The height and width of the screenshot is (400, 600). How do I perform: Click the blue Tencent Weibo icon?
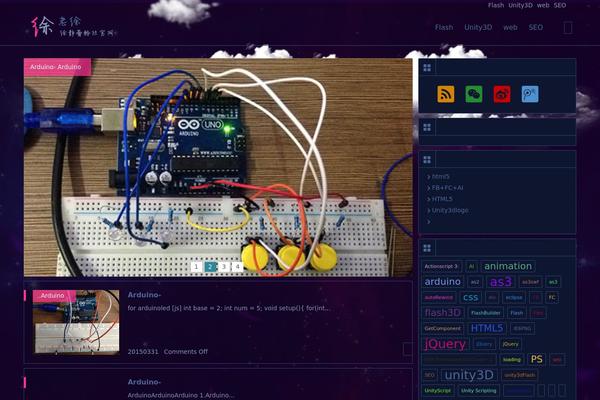(x=530, y=94)
